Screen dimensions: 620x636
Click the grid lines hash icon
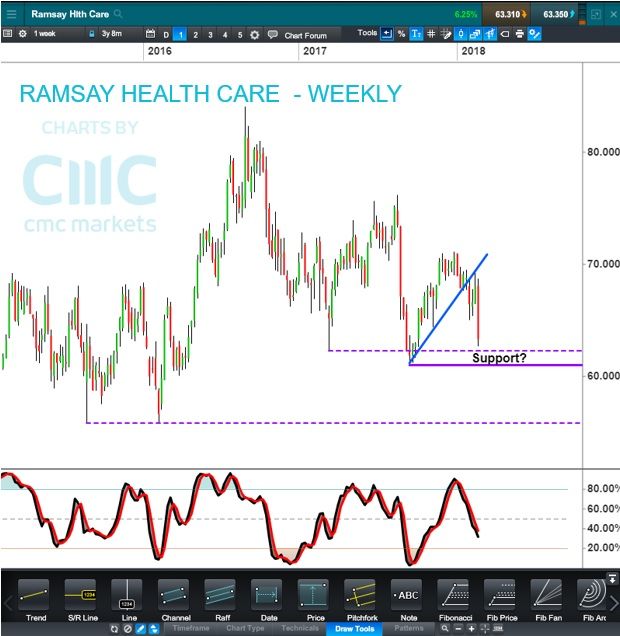click(x=431, y=34)
